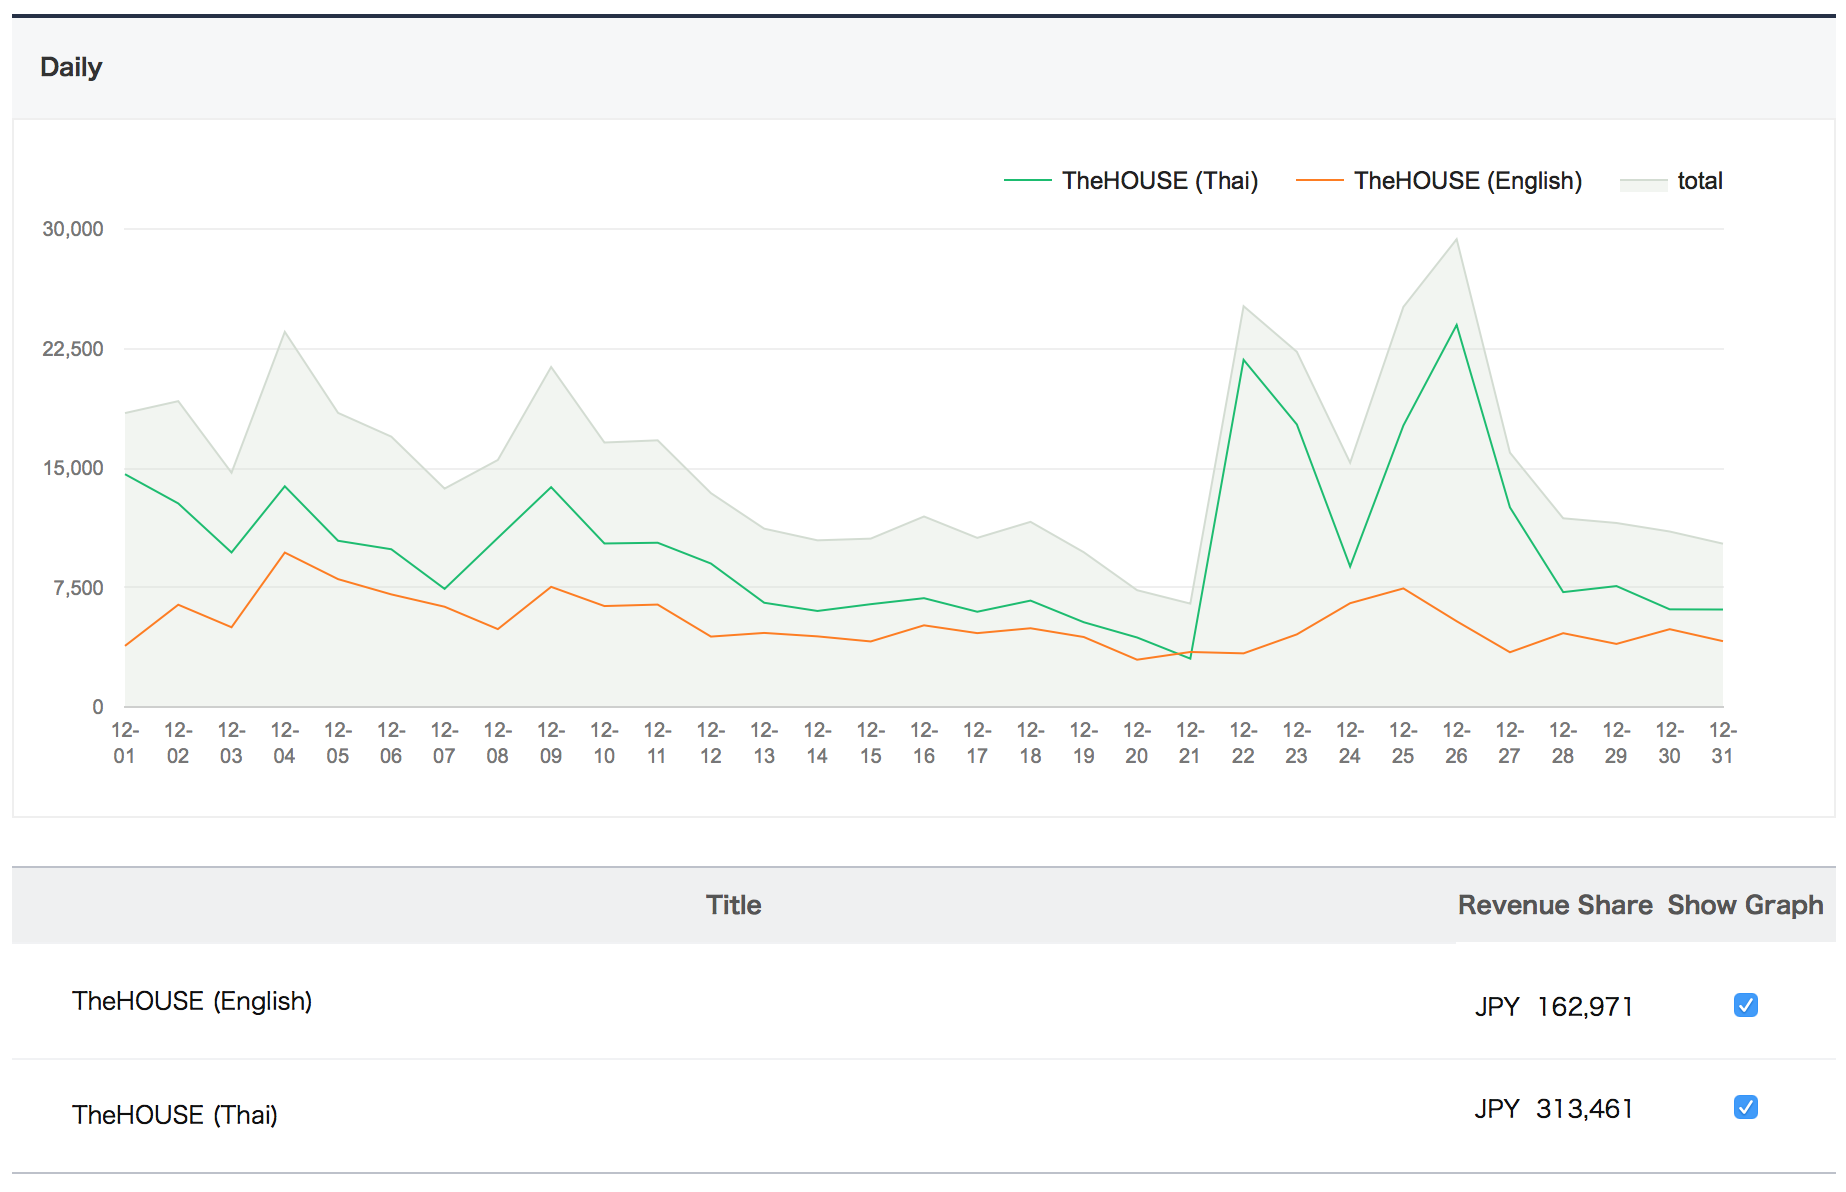Screen dimensions: 1846x1192
Task: Click revenue value JPY 313,461
Action: point(1554,1109)
